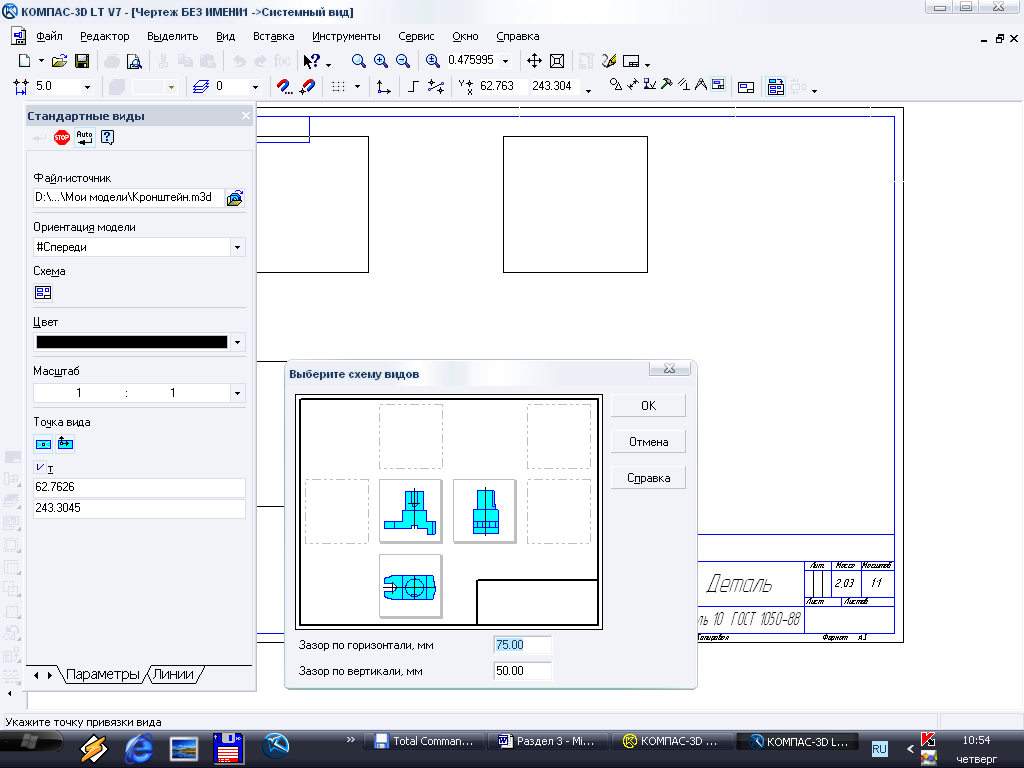Screen dimensions: 1024x768
Task: Select the hammer tool icon in toolbar
Action: tap(667, 84)
